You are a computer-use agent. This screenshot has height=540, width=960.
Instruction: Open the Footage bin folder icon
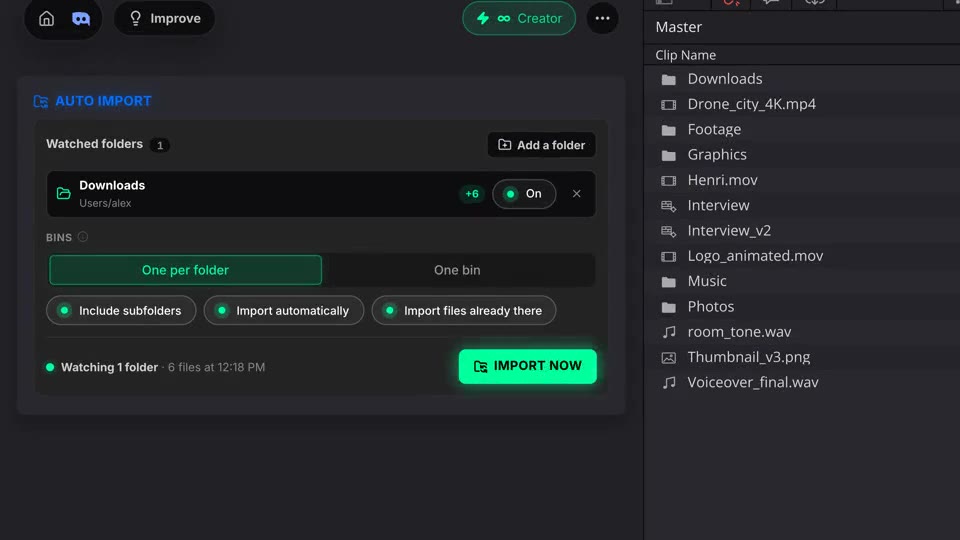(x=669, y=130)
